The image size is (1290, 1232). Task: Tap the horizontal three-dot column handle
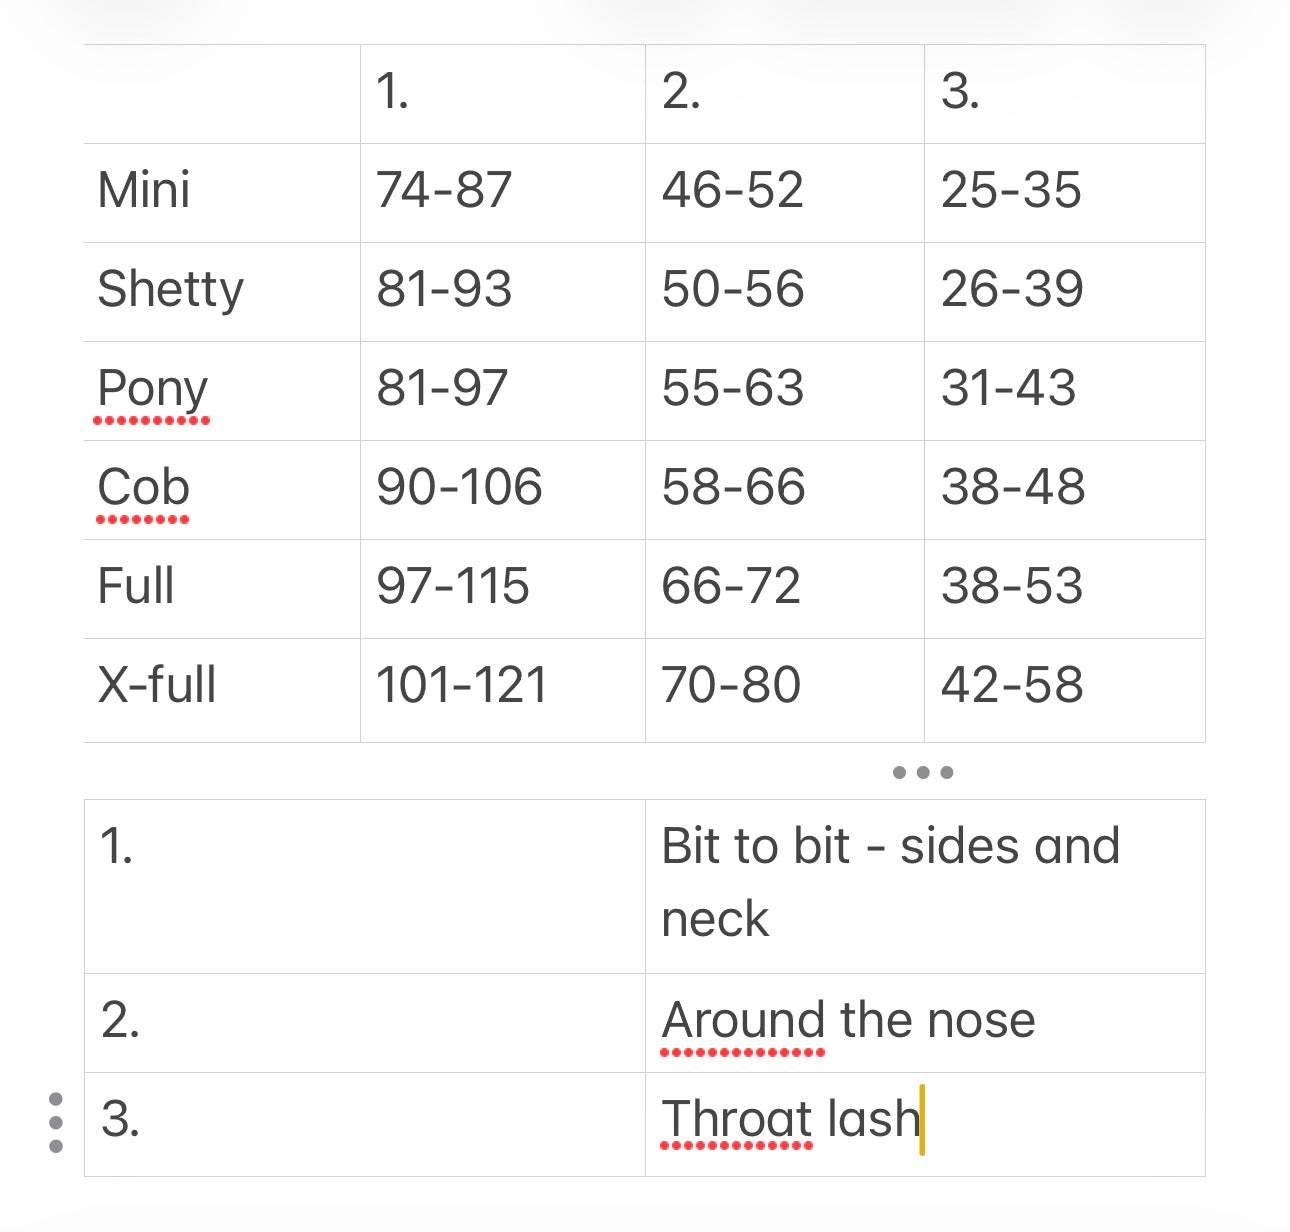922,772
